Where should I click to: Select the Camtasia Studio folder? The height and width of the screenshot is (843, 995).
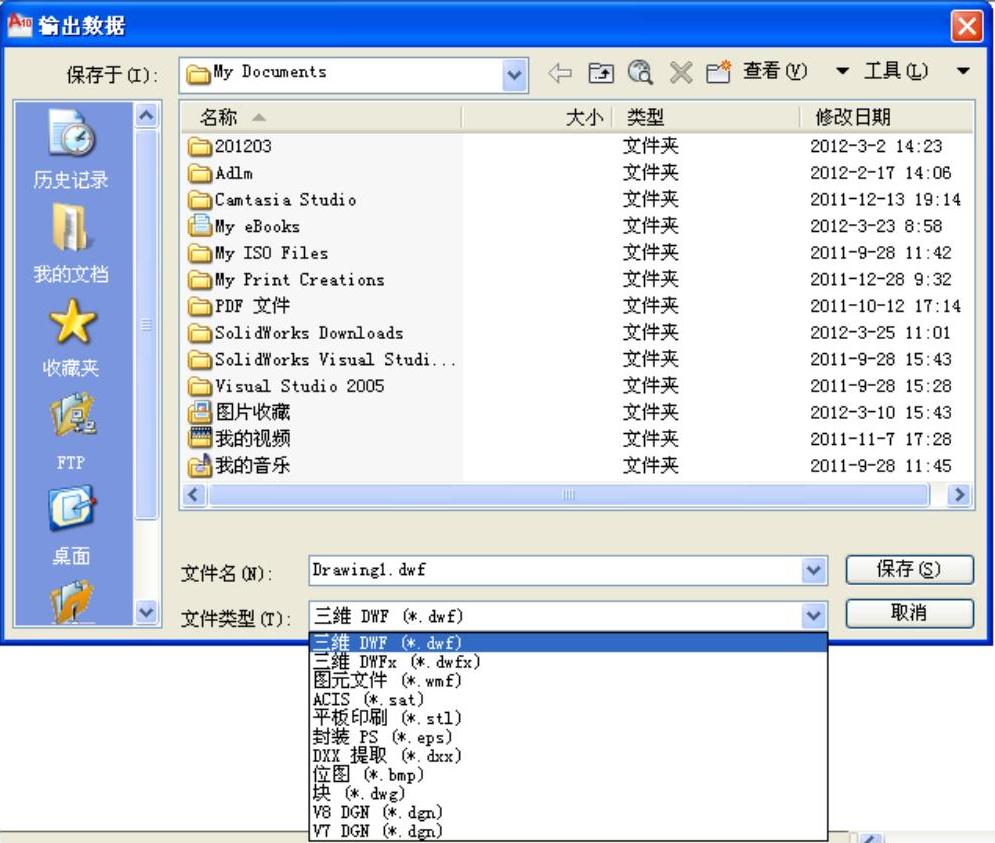tap(285, 200)
